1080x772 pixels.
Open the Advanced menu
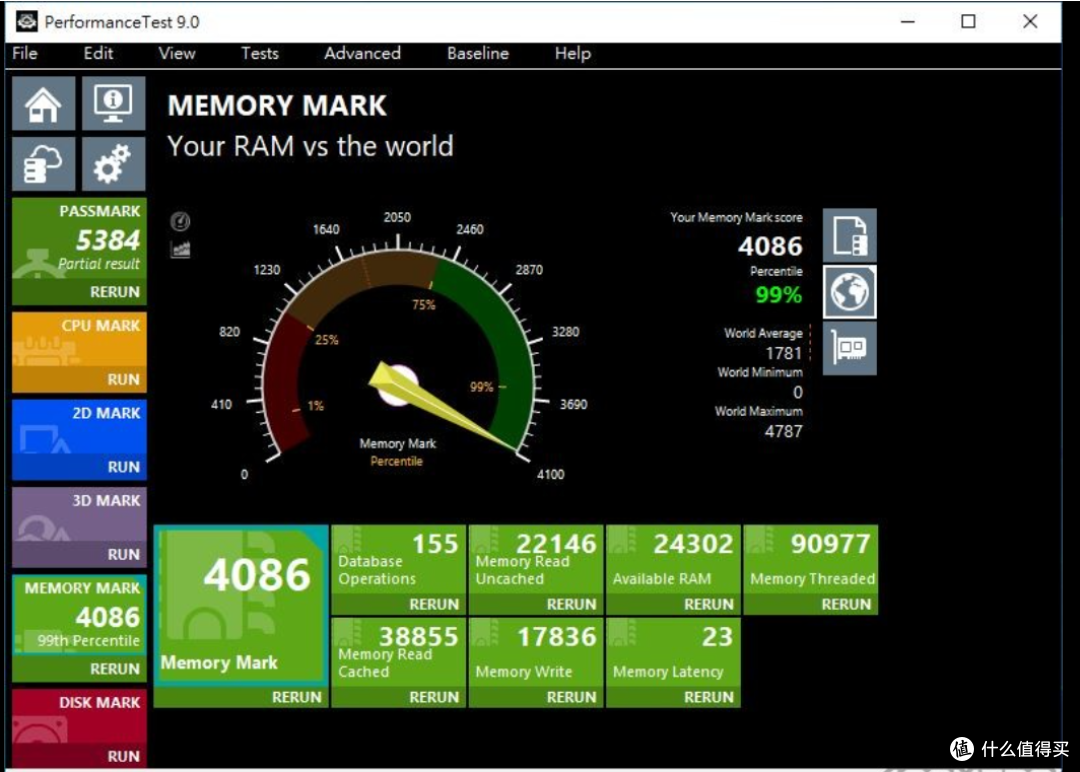coord(362,53)
